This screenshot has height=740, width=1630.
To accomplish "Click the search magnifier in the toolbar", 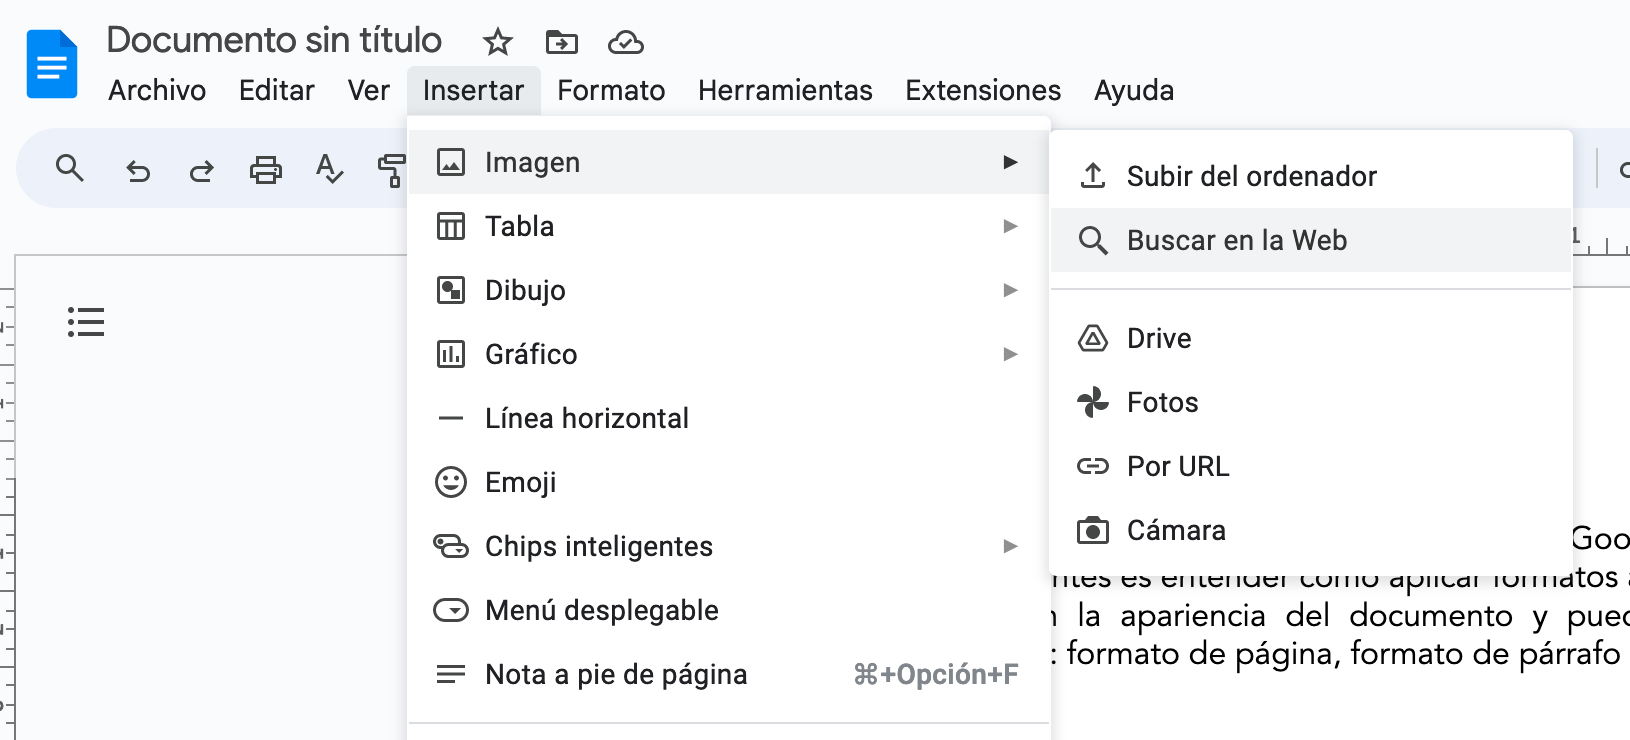I will 69,168.
